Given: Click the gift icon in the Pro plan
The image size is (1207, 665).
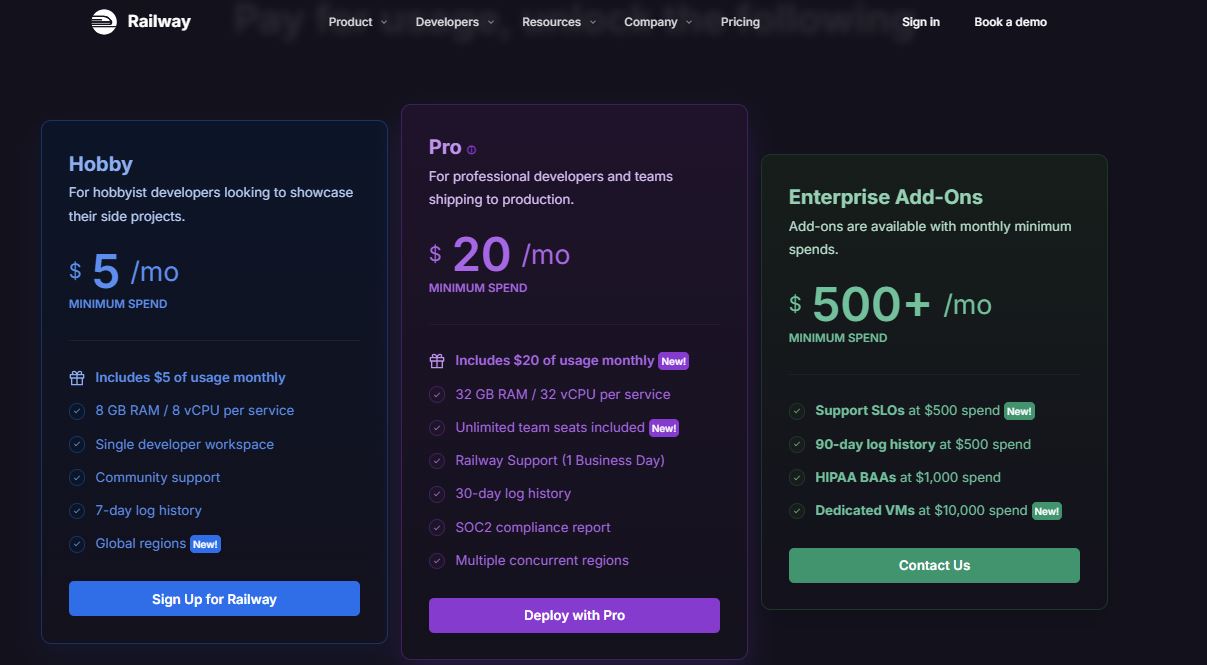Looking at the screenshot, I should click(x=437, y=361).
